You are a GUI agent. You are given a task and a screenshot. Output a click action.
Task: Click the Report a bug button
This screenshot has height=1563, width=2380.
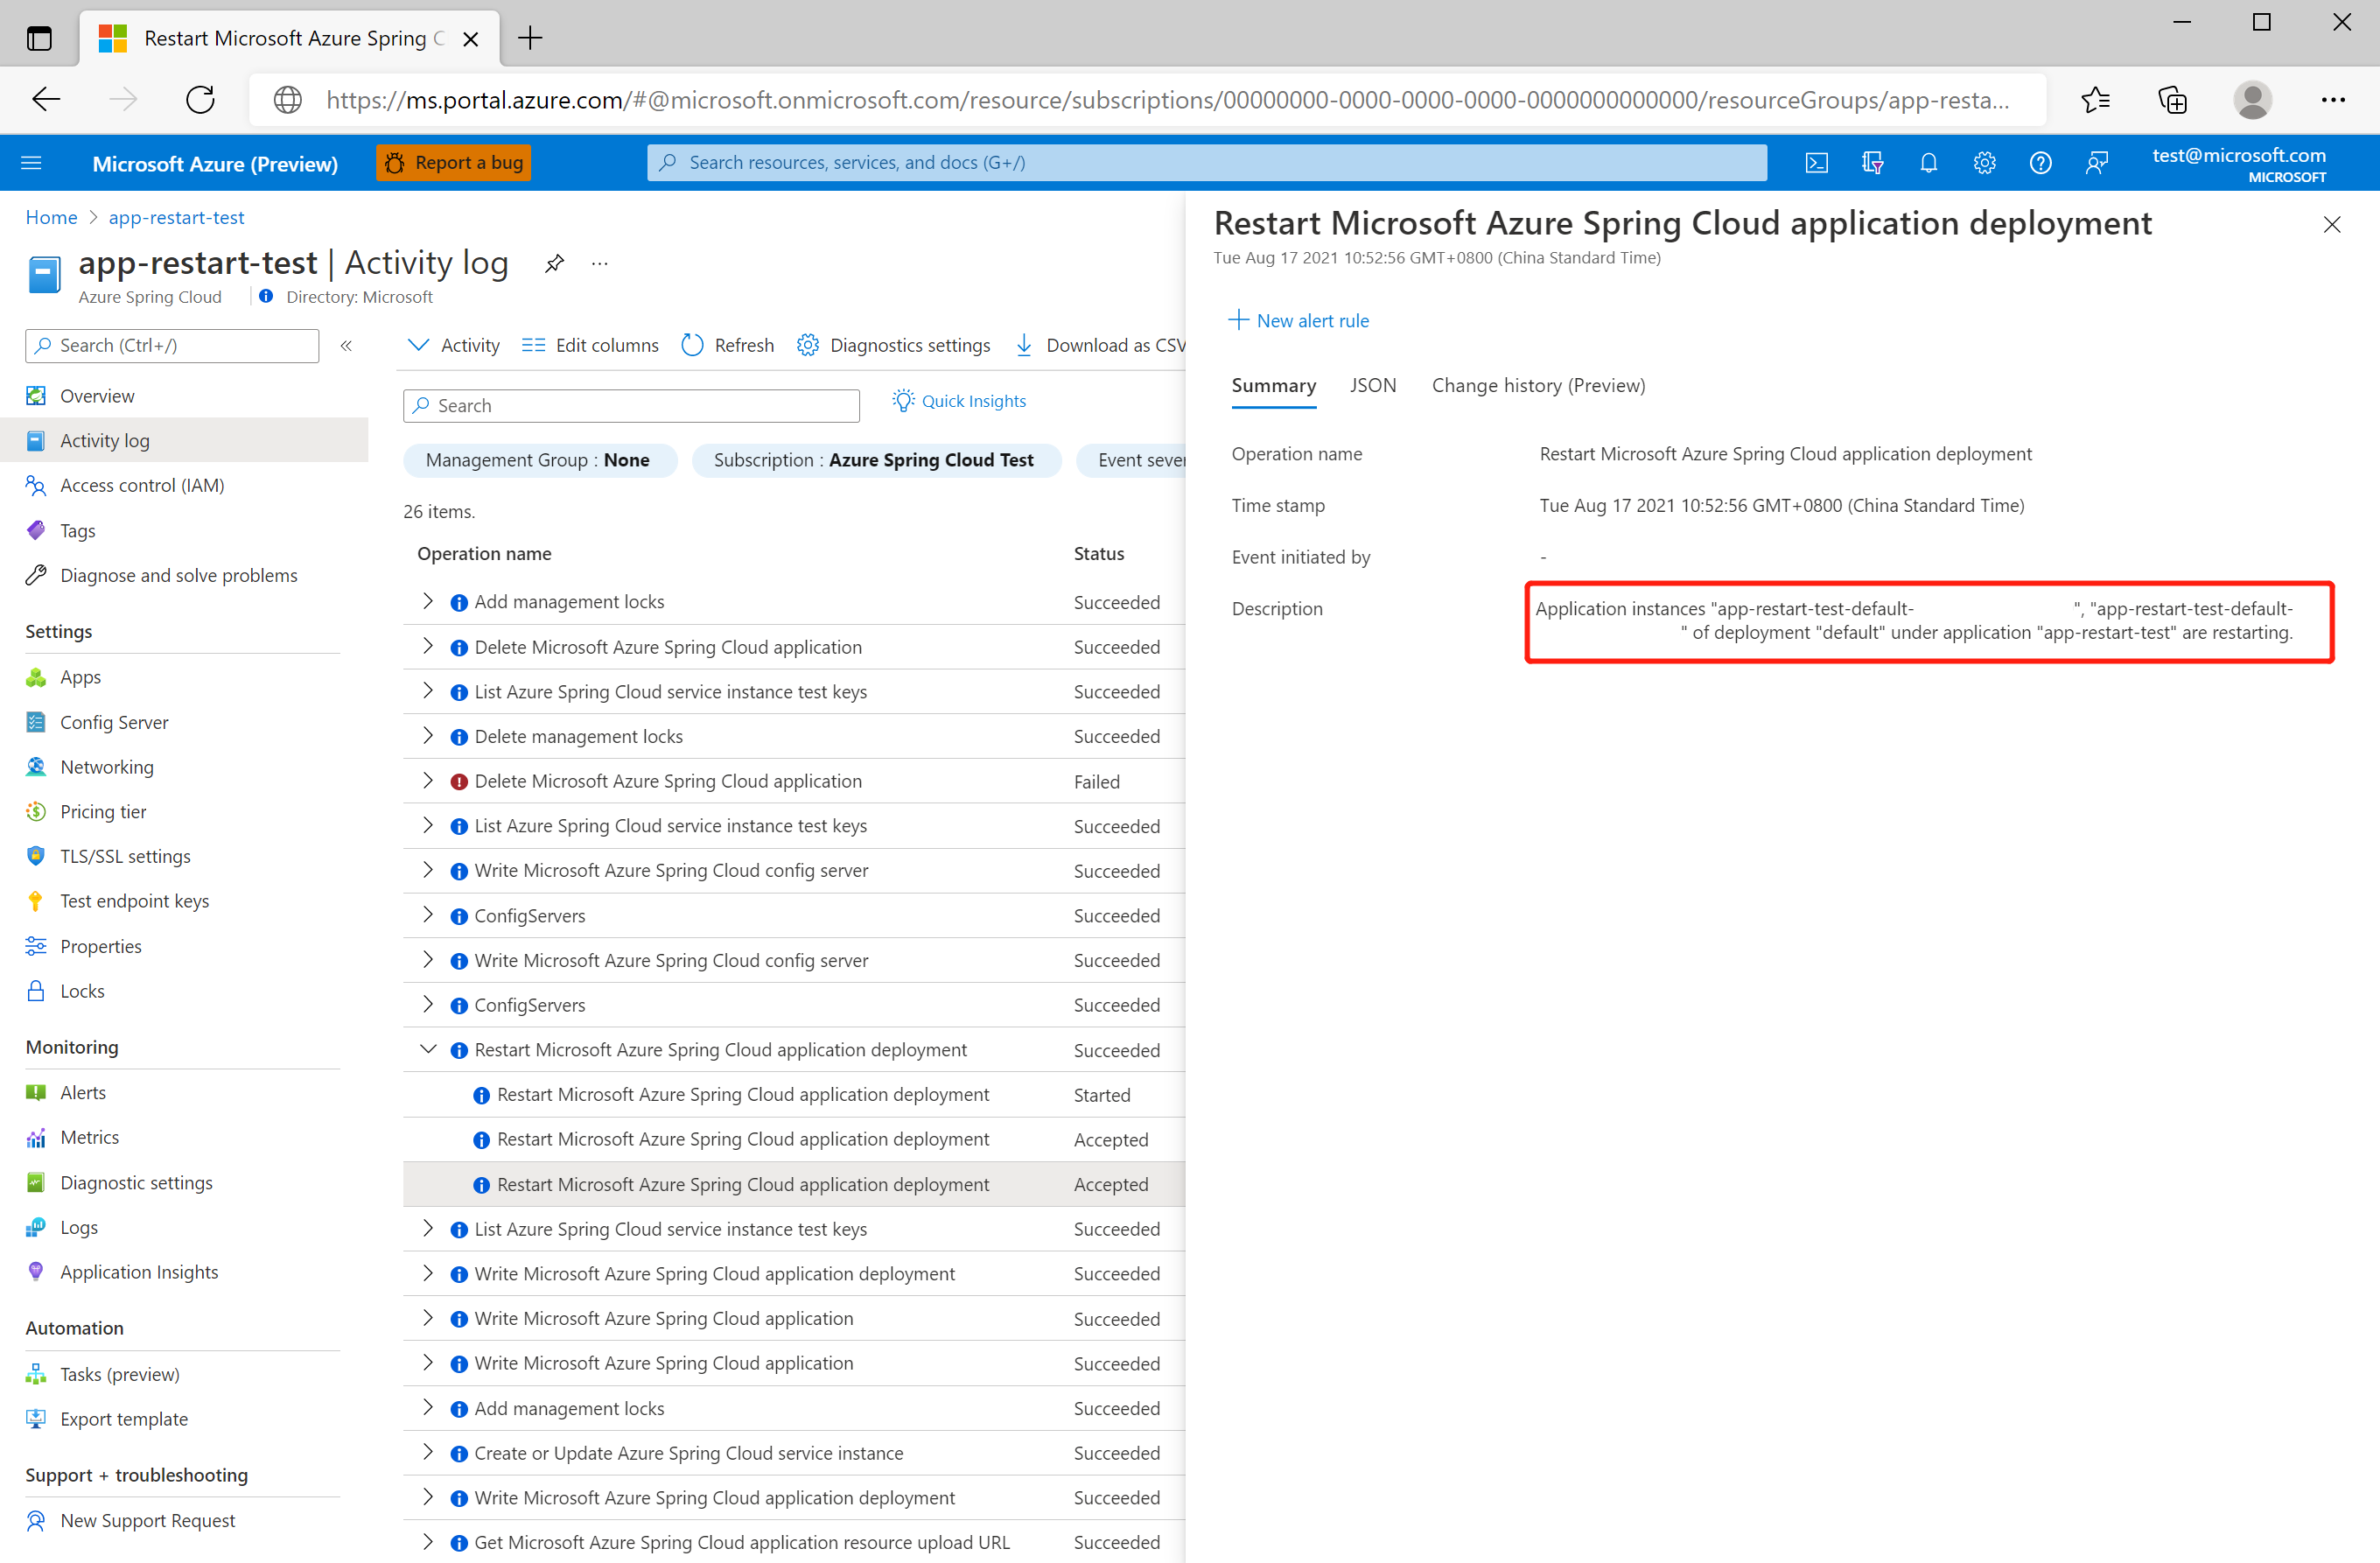click(454, 163)
